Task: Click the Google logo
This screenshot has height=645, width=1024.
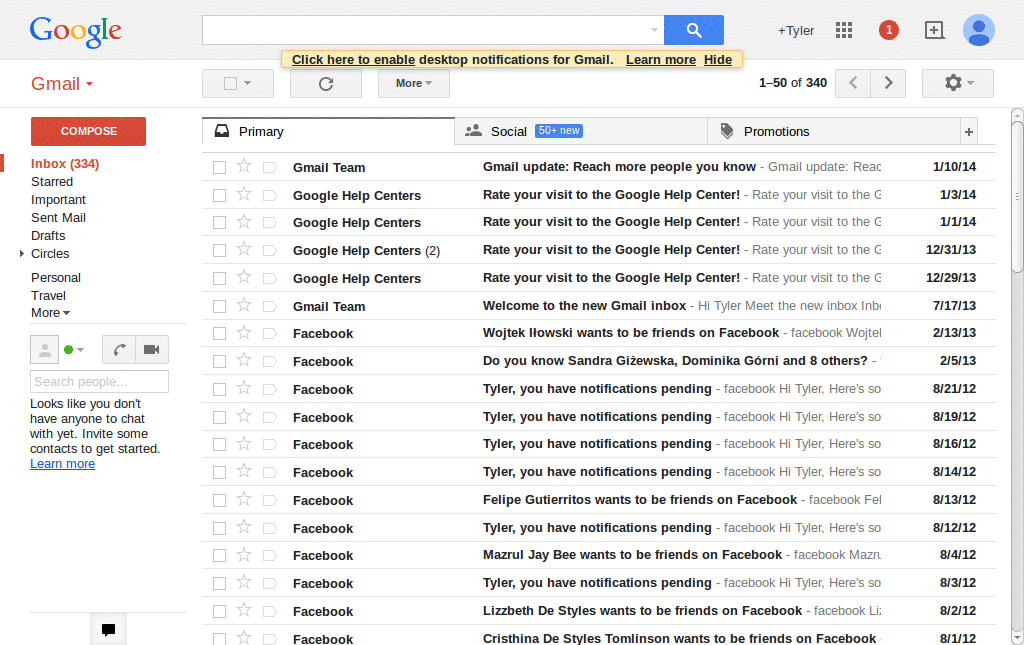Action: pyautogui.click(x=76, y=31)
